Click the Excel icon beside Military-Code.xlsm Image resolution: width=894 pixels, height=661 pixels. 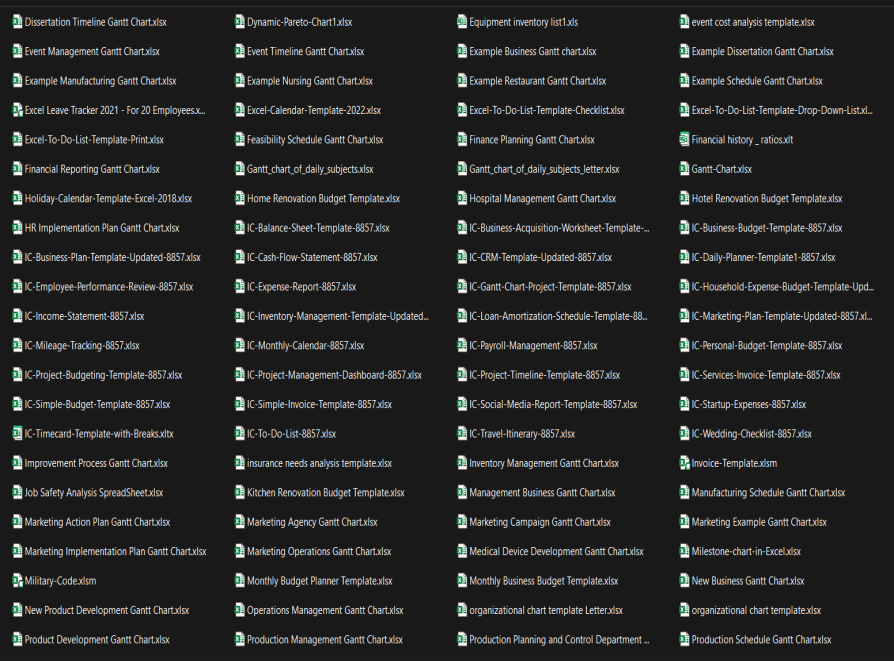pos(17,581)
